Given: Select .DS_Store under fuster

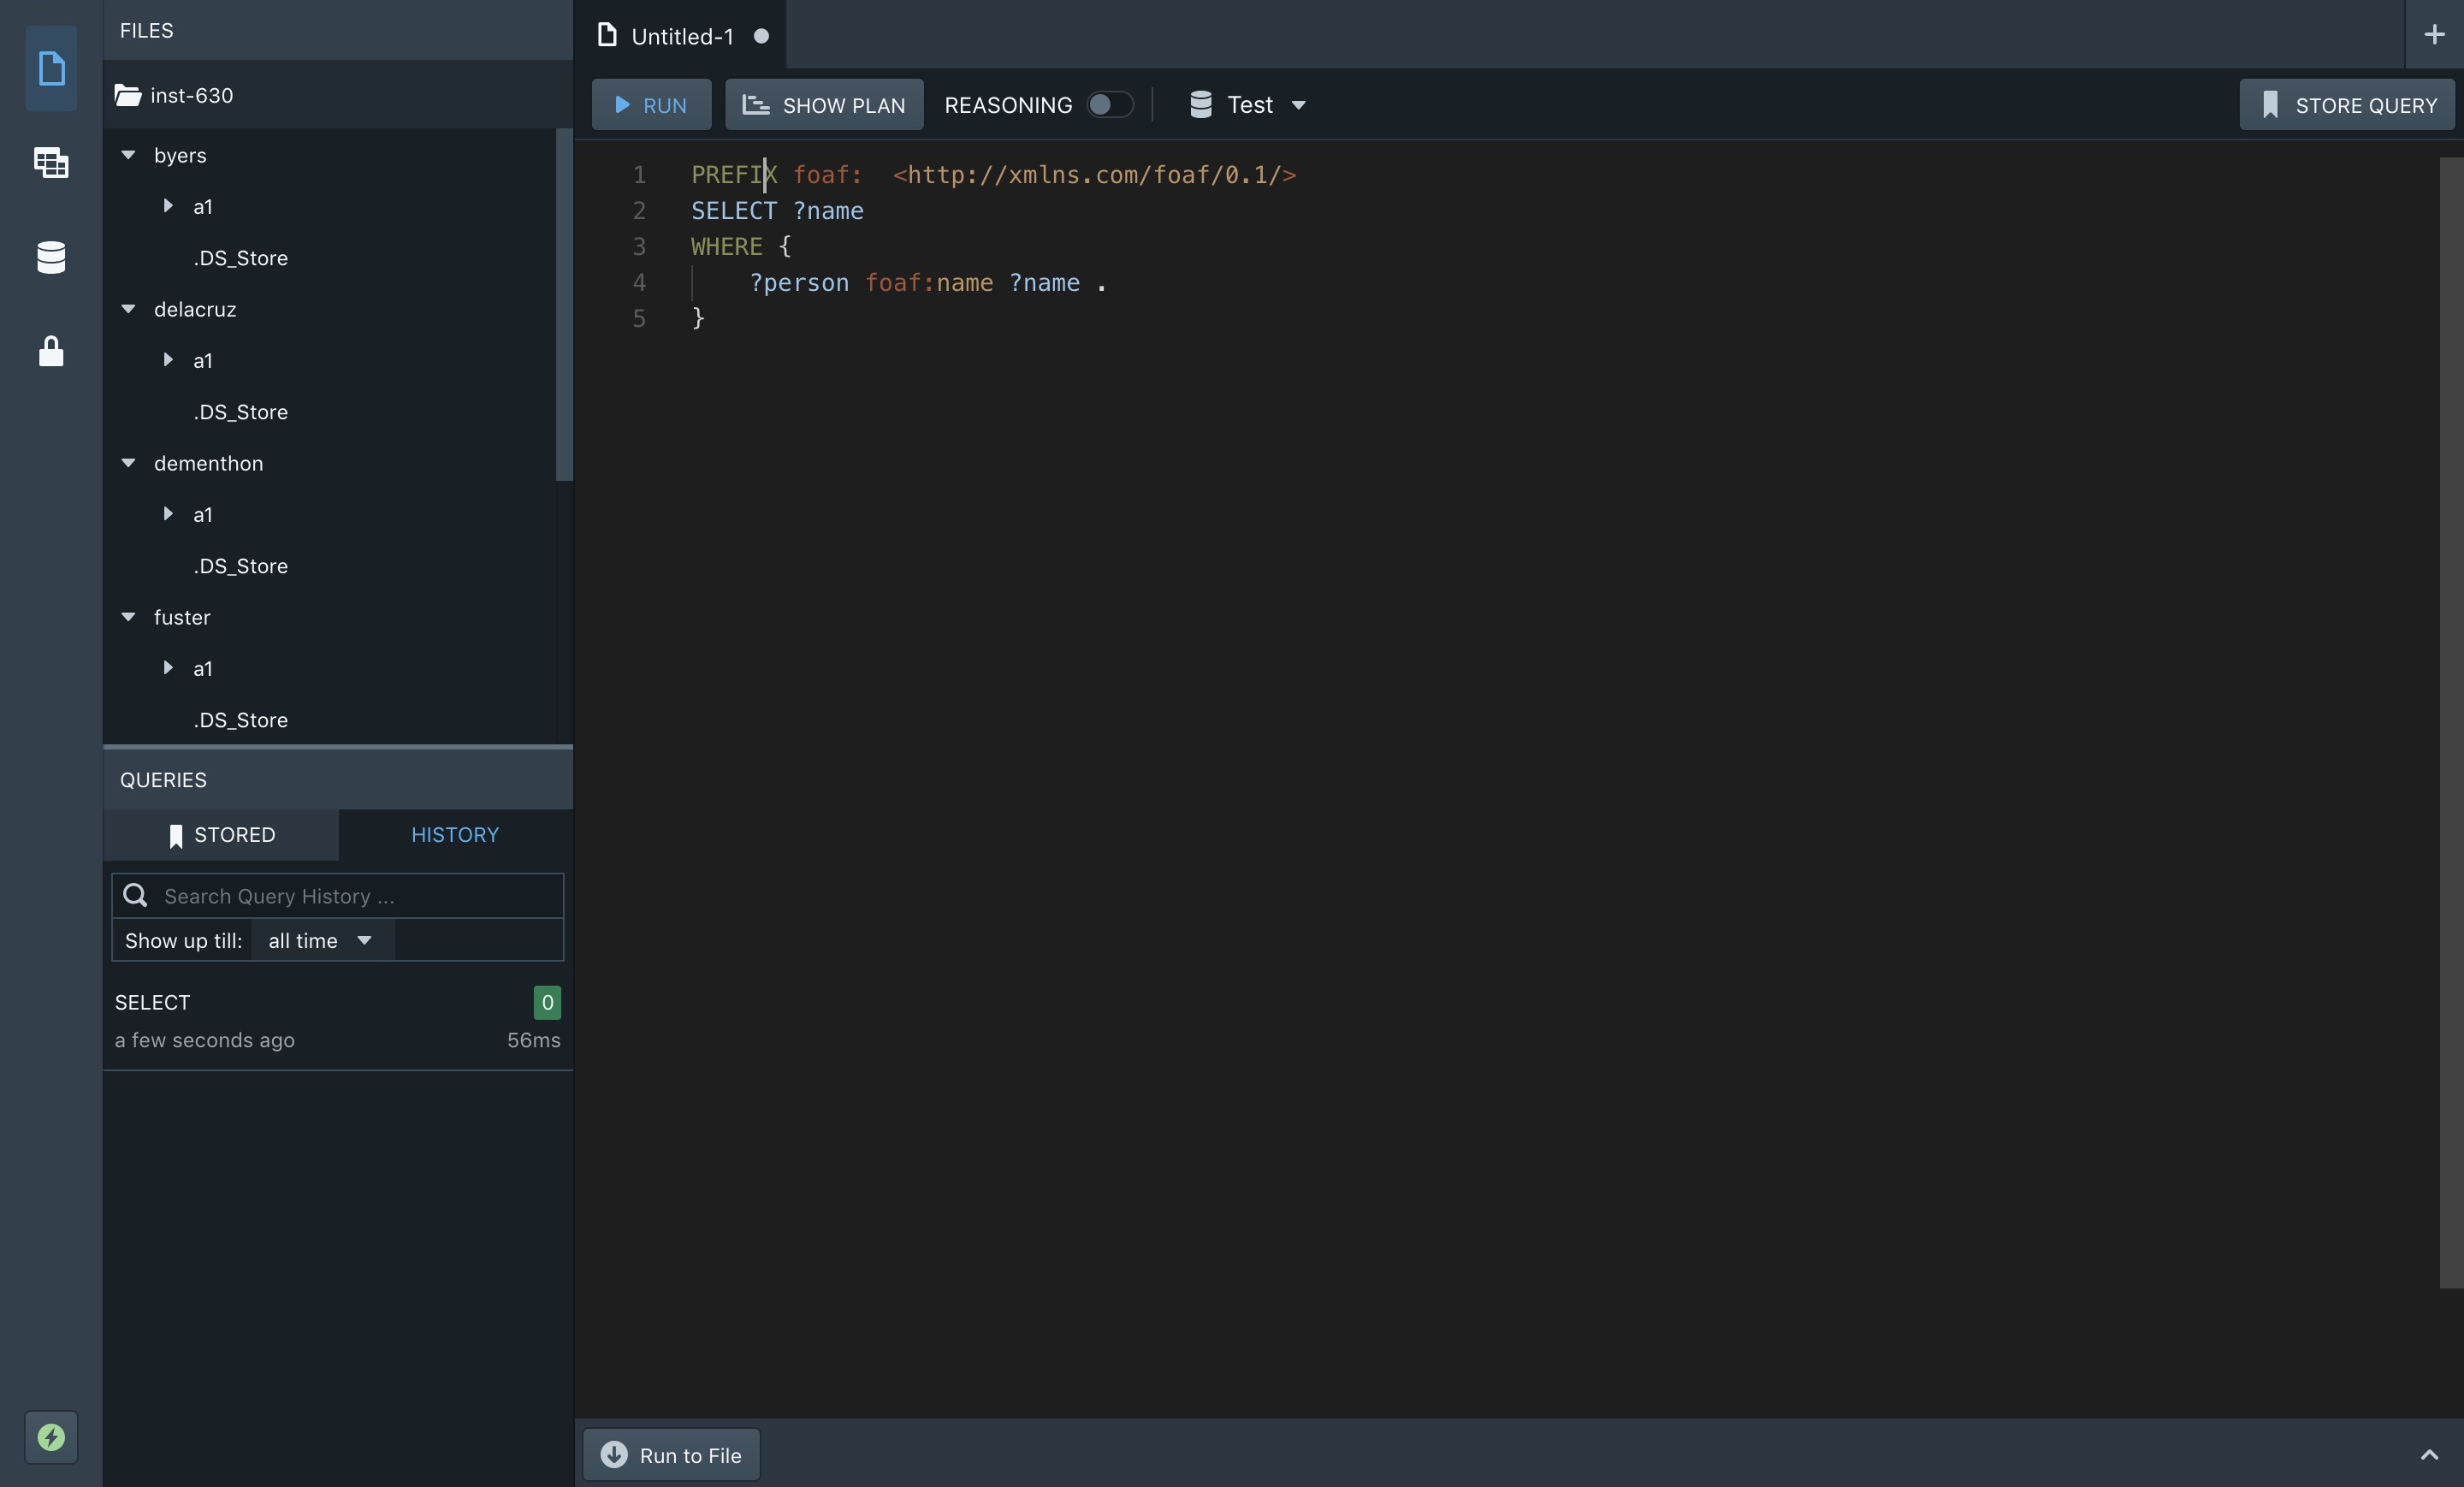Looking at the screenshot, I should (241, 720).
